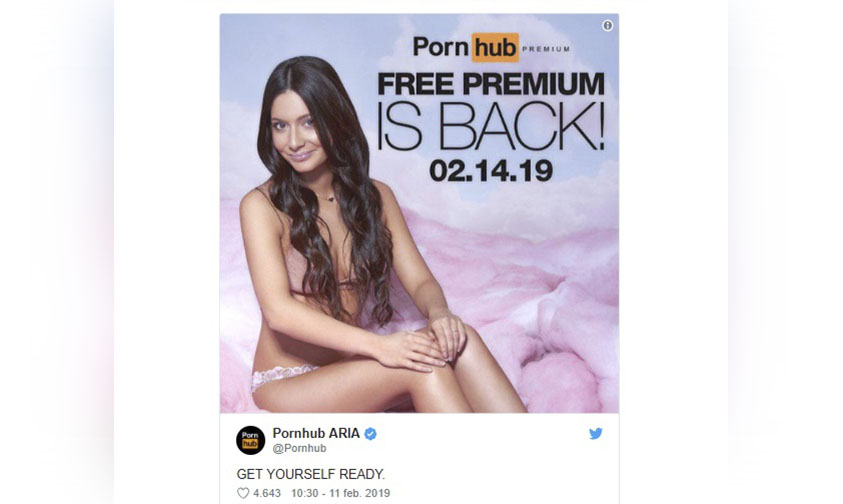Viewport: 843px width, 504px height.
Task: Click the small PREMIUM label beside the logo
Action: coord(546,49)
